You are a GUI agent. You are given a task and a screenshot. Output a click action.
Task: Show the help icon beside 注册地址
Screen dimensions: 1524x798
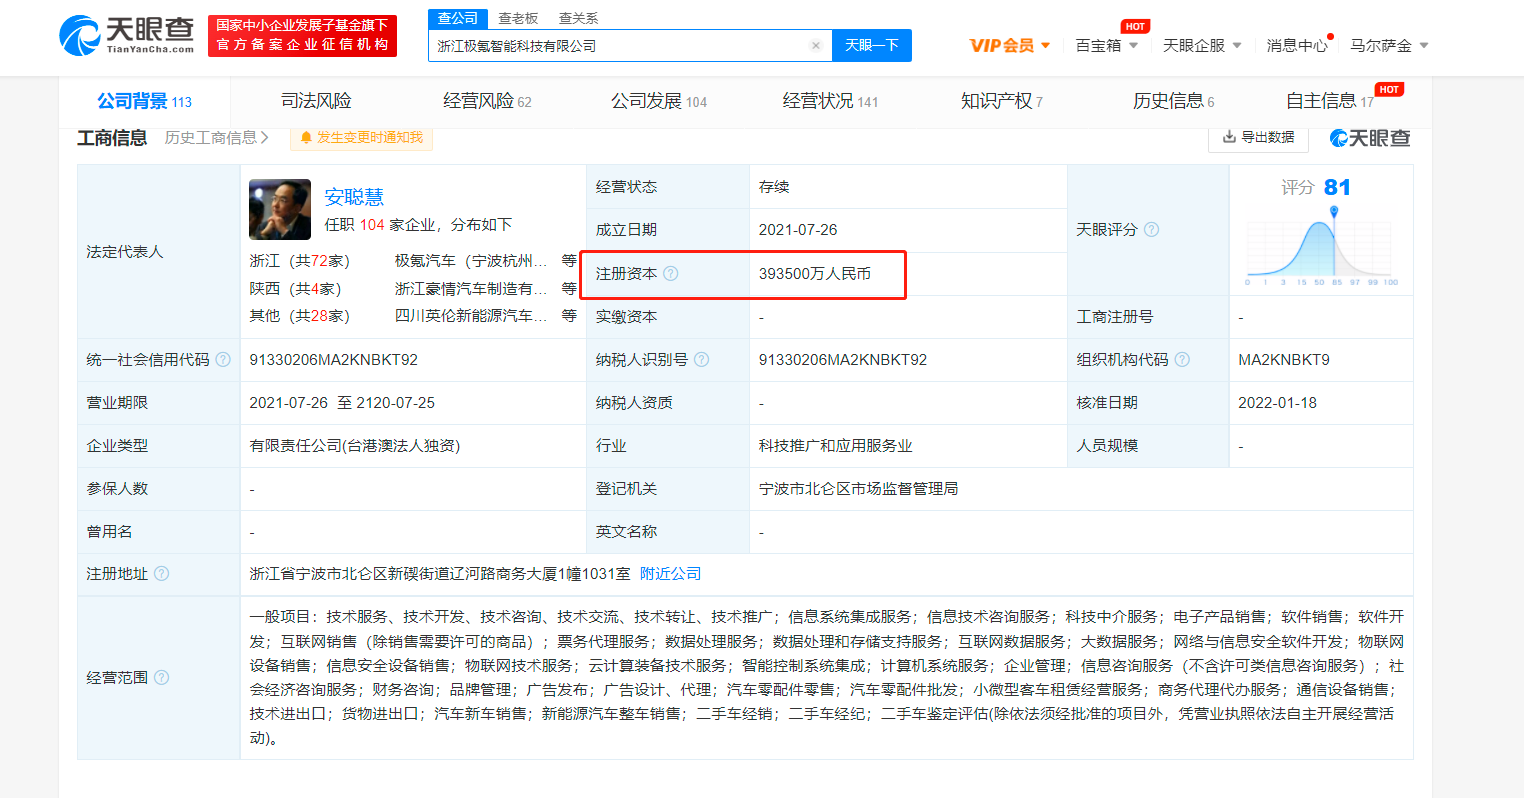[161, 574]
